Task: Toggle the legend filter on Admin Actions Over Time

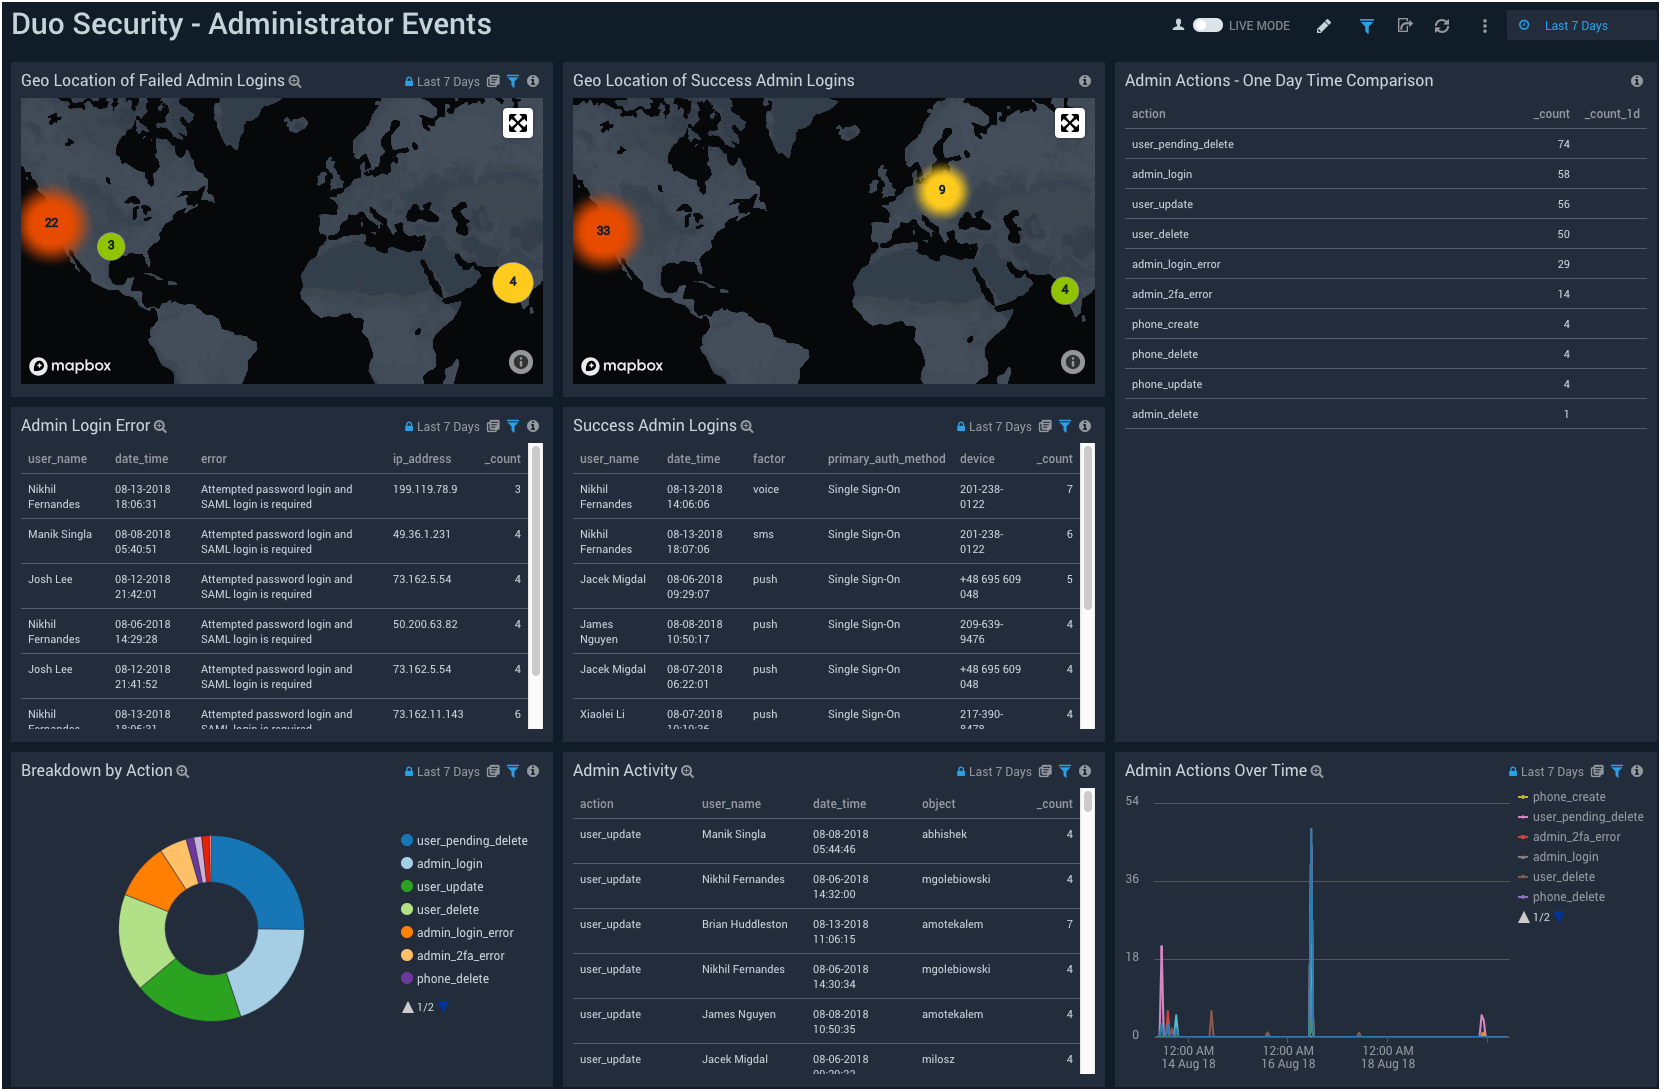Action: (1619, 771)
